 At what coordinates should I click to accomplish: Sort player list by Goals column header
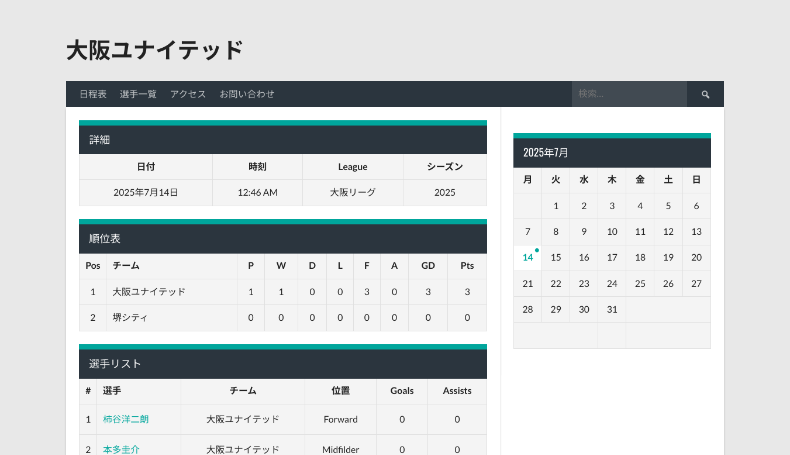pyautogui.click(x=402, y=391)
